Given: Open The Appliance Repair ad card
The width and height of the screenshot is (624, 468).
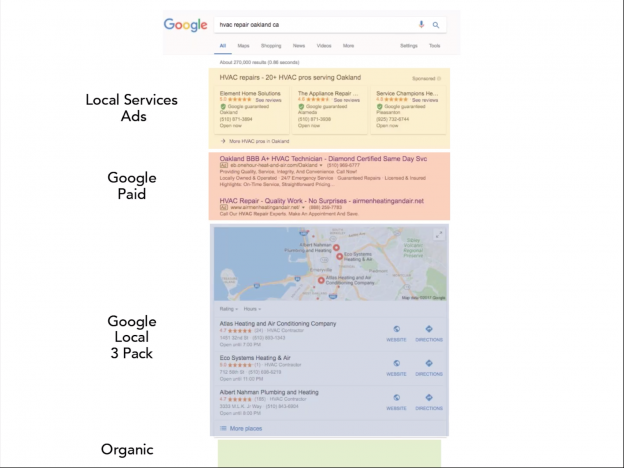Looking at the screenshot, I should coord(330,110).
